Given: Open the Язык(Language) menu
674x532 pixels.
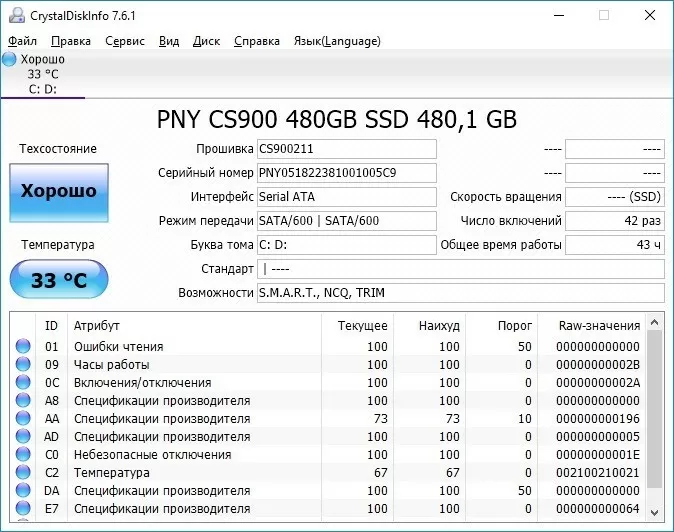Looking at the screenshot, I should tap(336, 41).
